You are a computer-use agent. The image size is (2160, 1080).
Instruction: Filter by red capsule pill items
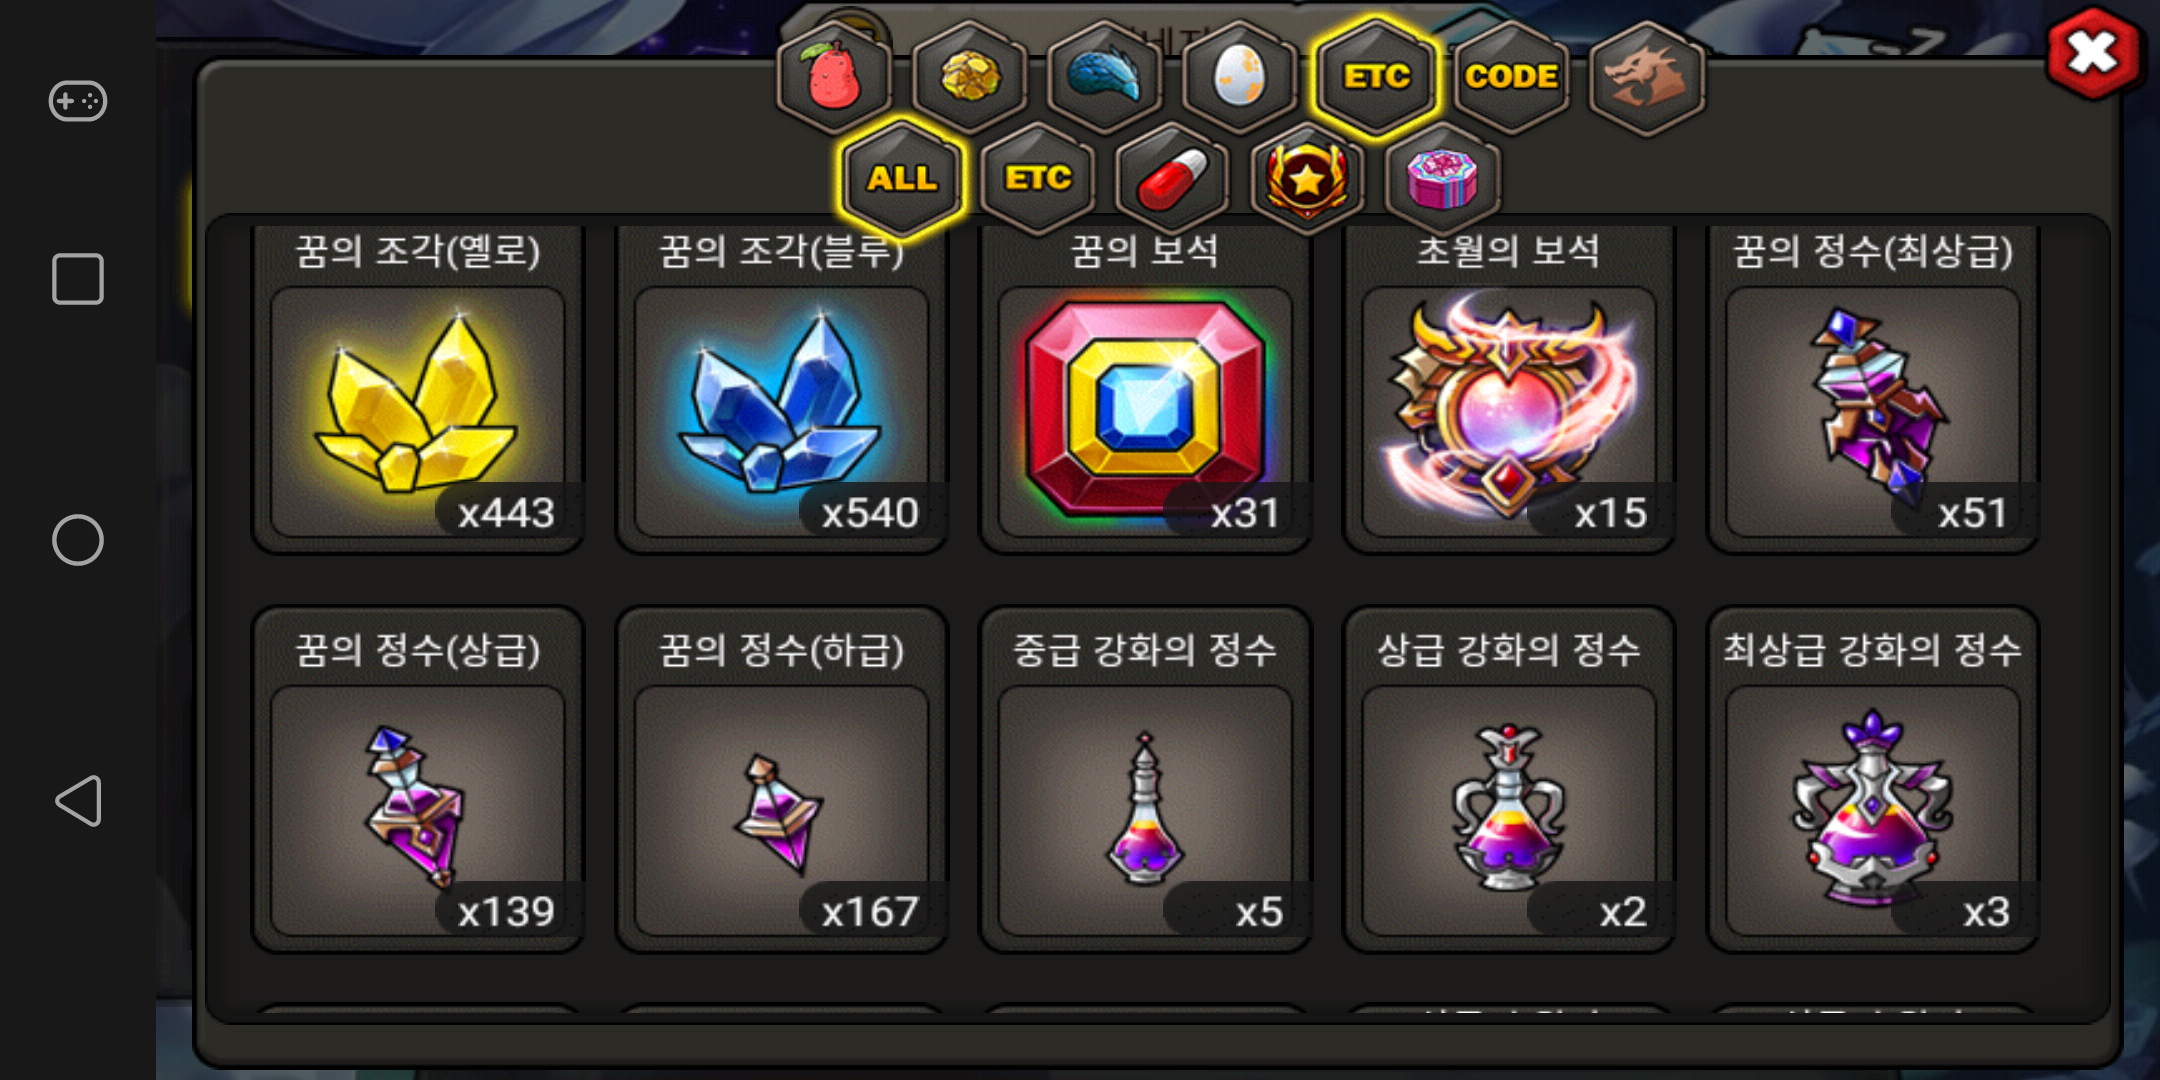click(1172, 179)
